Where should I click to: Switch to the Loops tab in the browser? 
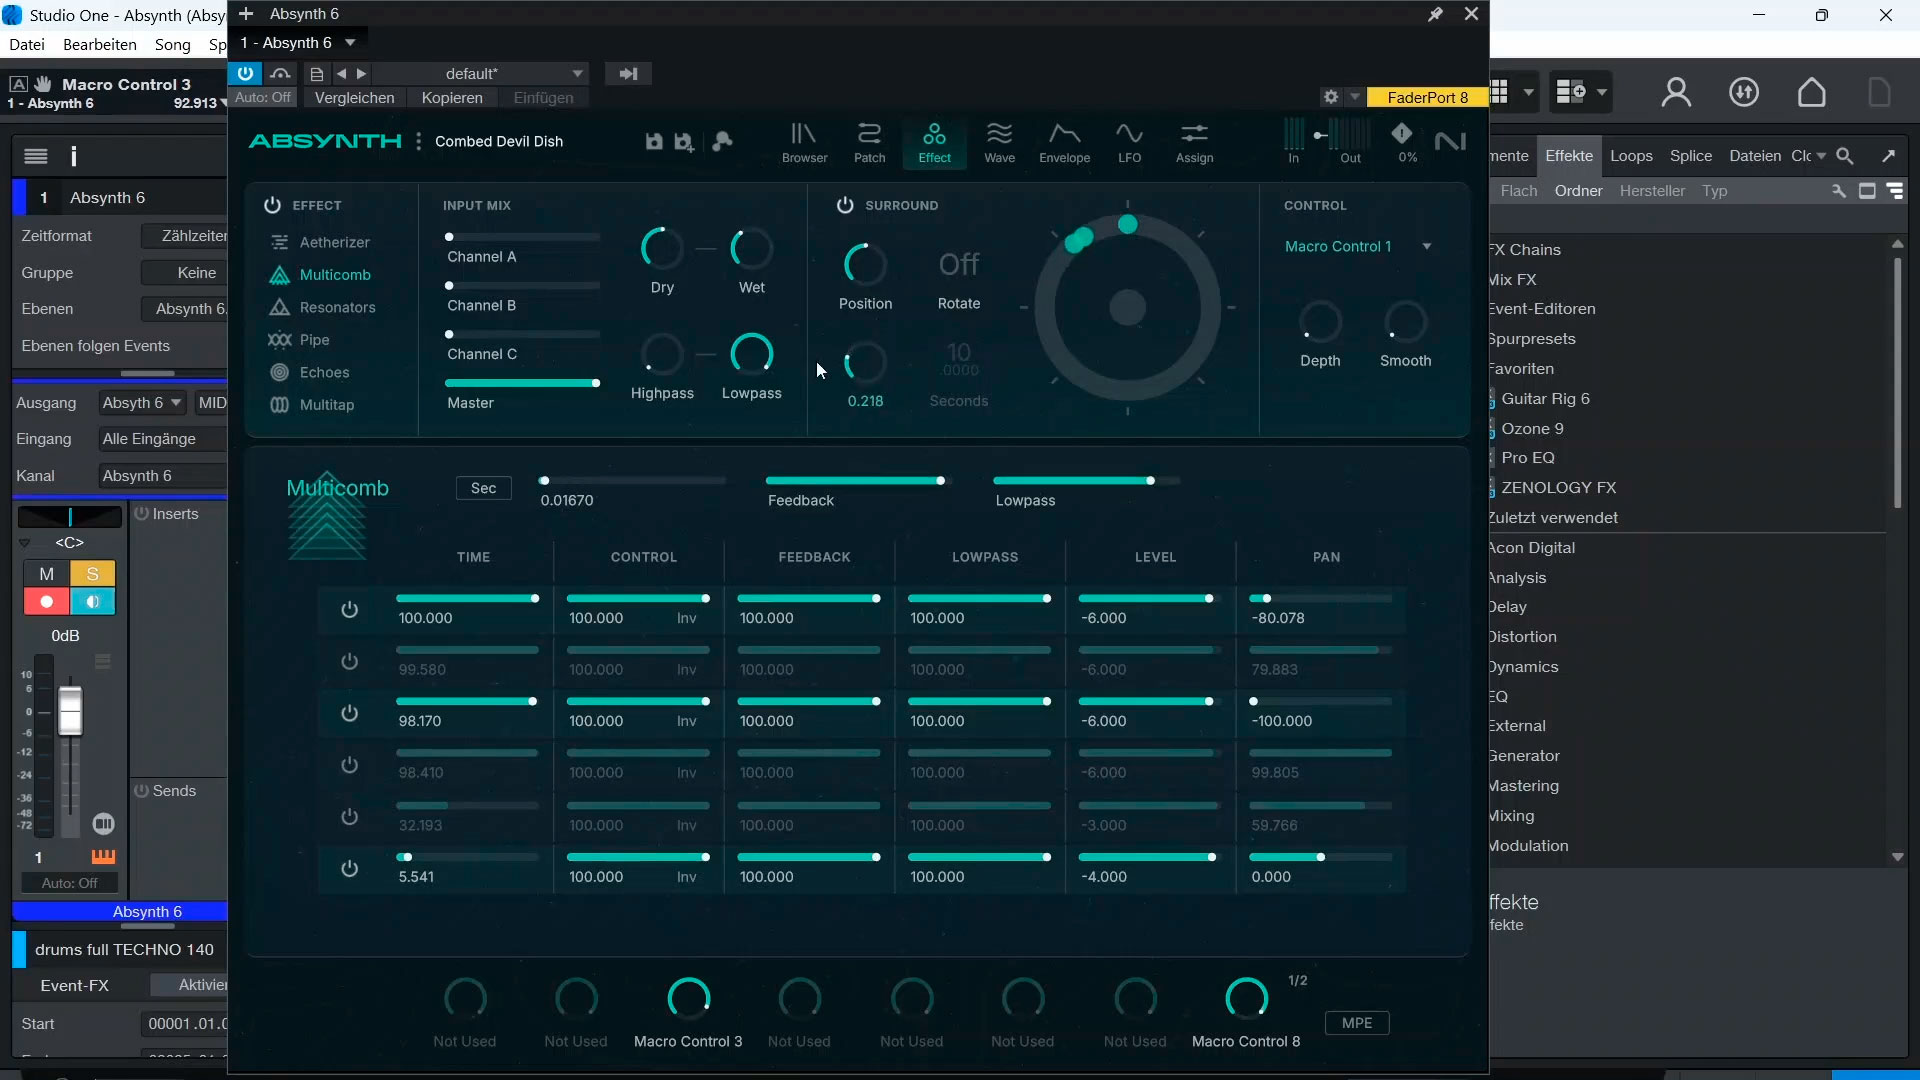[x=1631, y=156]
